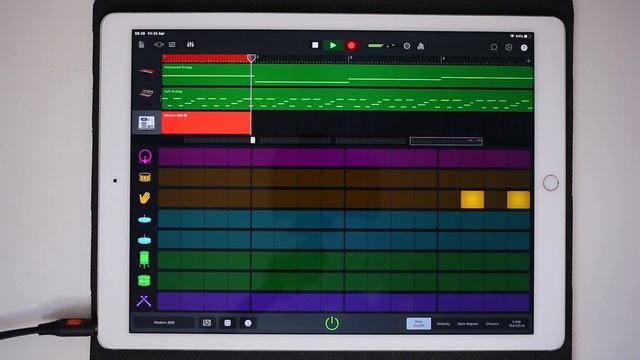The height and width of the screenshot is (360, 640).
Task: Tap the hand clap row icon
Action: coord(144,198)
